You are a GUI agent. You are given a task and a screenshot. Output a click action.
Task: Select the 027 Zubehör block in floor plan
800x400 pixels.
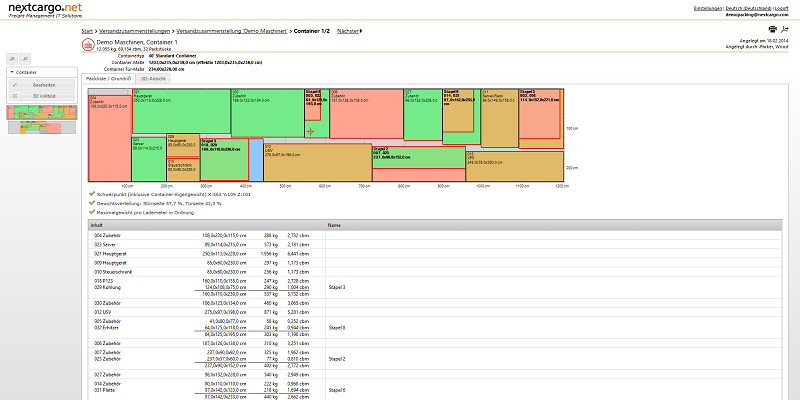422,114
